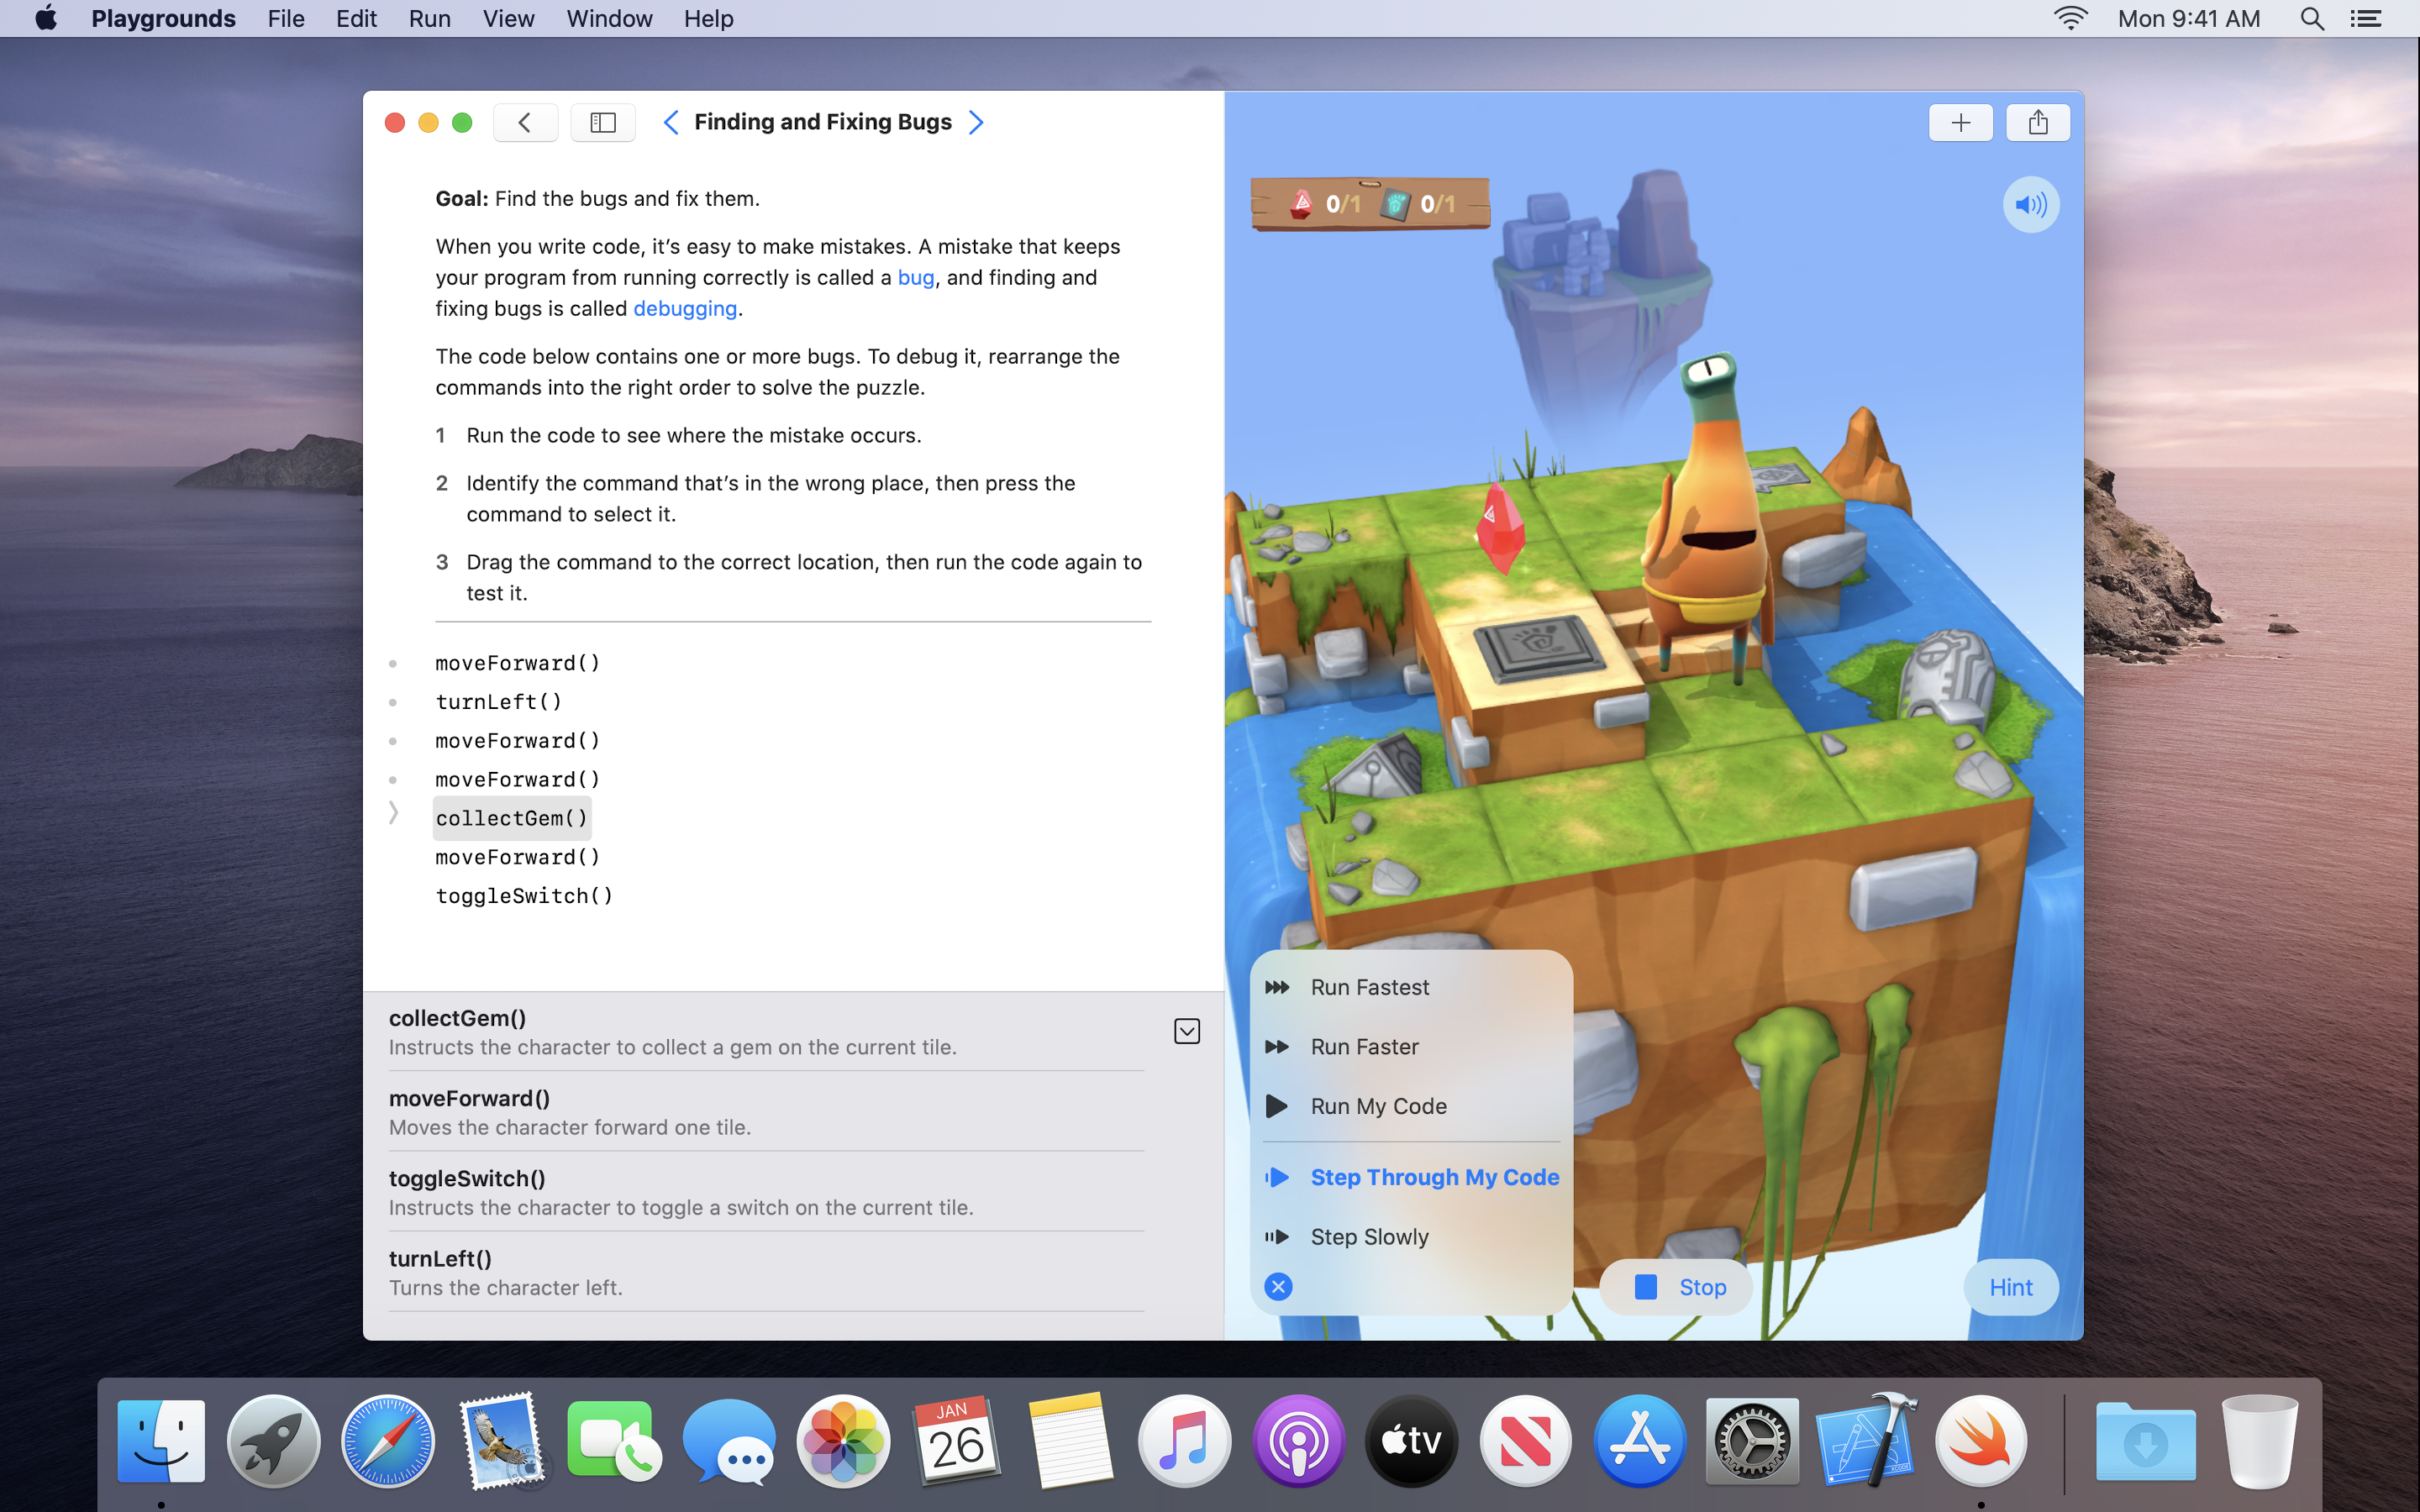2420x1512 pixels.
Task: Open Spotlight search from the menu bar
Action: [x=2312, y=19]
